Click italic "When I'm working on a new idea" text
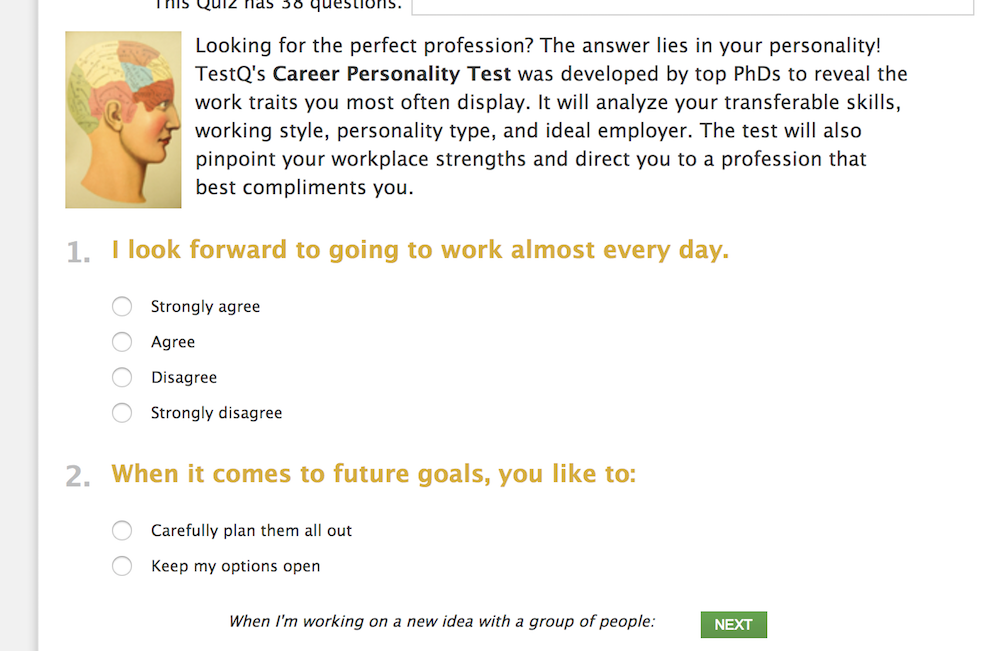The height and width of the screenshot is (651, 1000). (x=441, y=621)
